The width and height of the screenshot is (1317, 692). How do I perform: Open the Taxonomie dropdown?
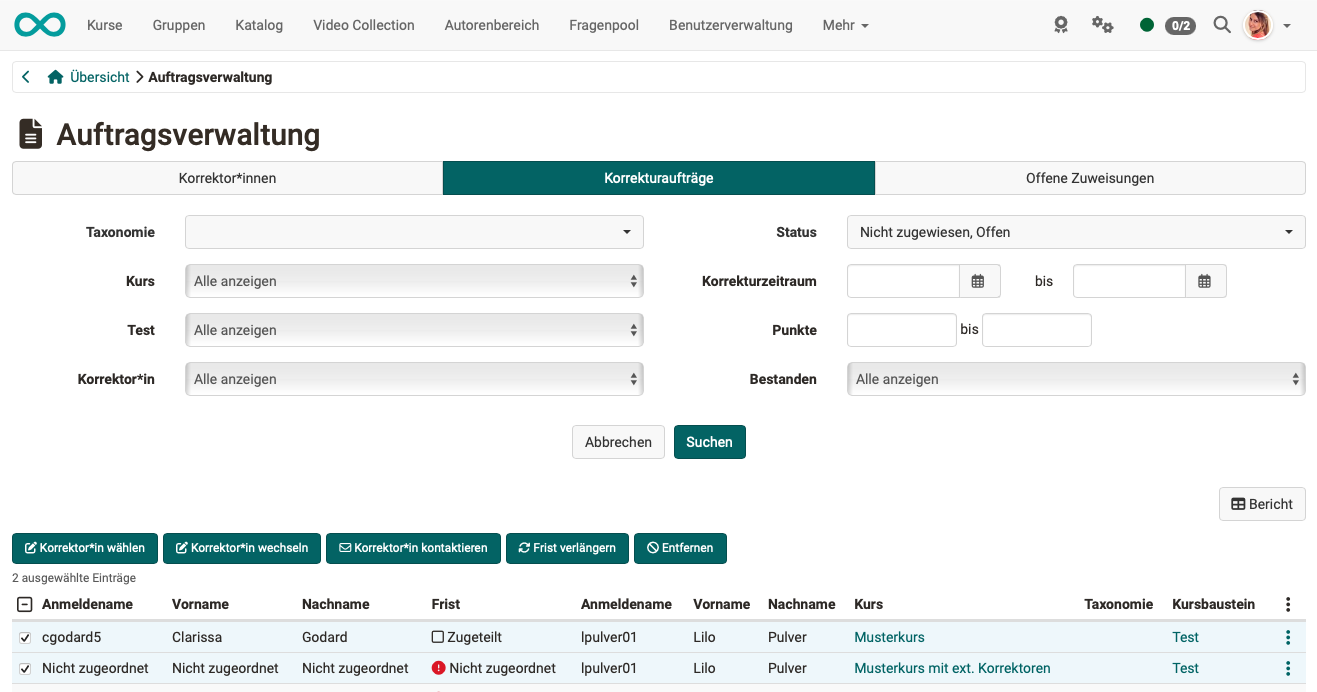pyautogui.click(x=413, y=232)
